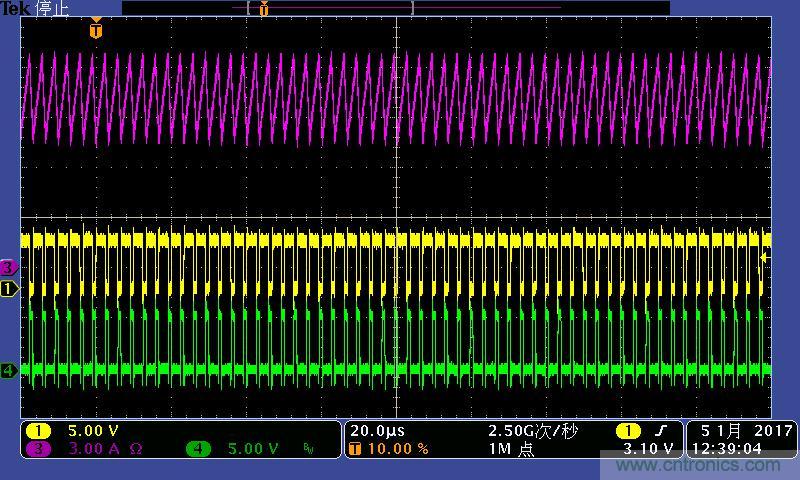The width and height of the screenshot is (800, 480).
Task: Toggle channel 4 badge in bottom readout
Action: point(198,449)
